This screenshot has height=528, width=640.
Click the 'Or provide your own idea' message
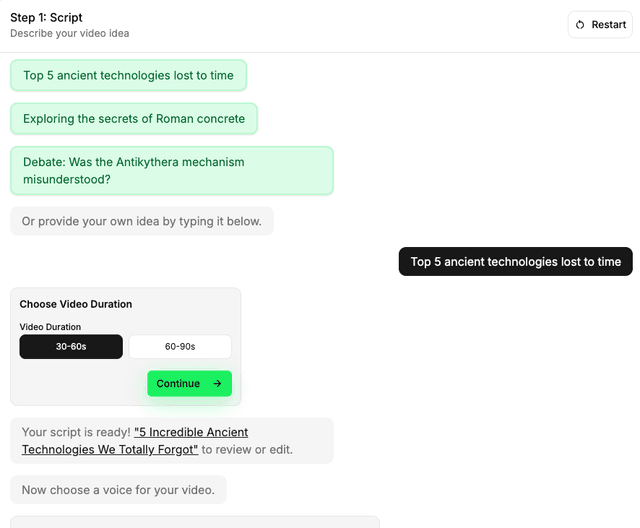141,221
